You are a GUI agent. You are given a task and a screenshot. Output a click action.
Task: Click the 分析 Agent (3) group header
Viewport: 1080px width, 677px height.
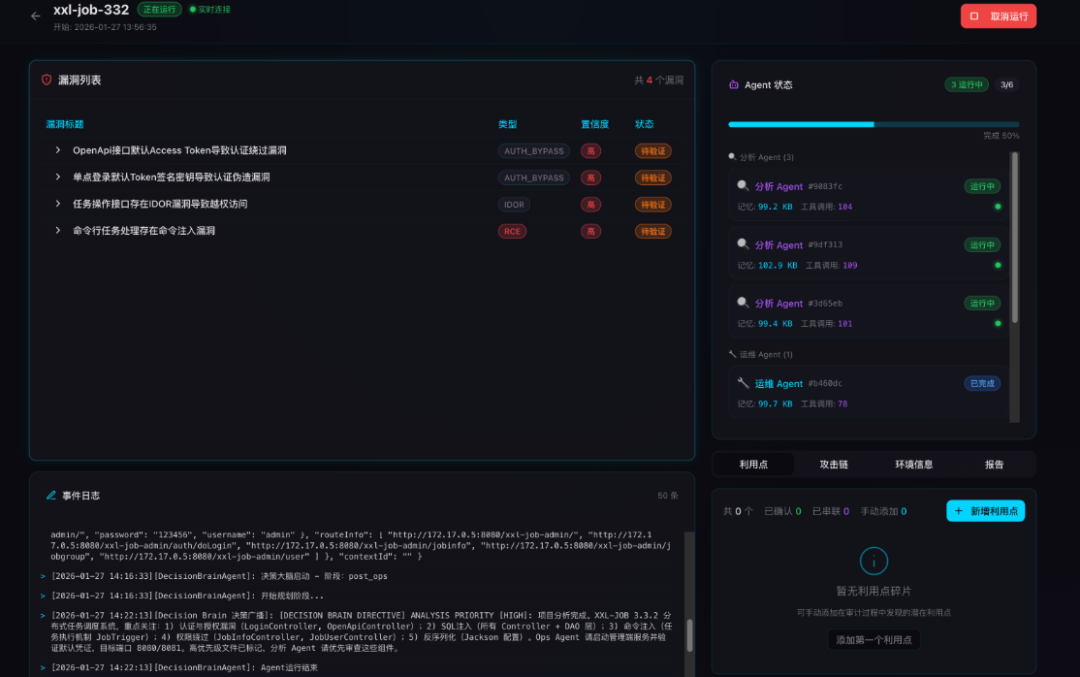761,157
